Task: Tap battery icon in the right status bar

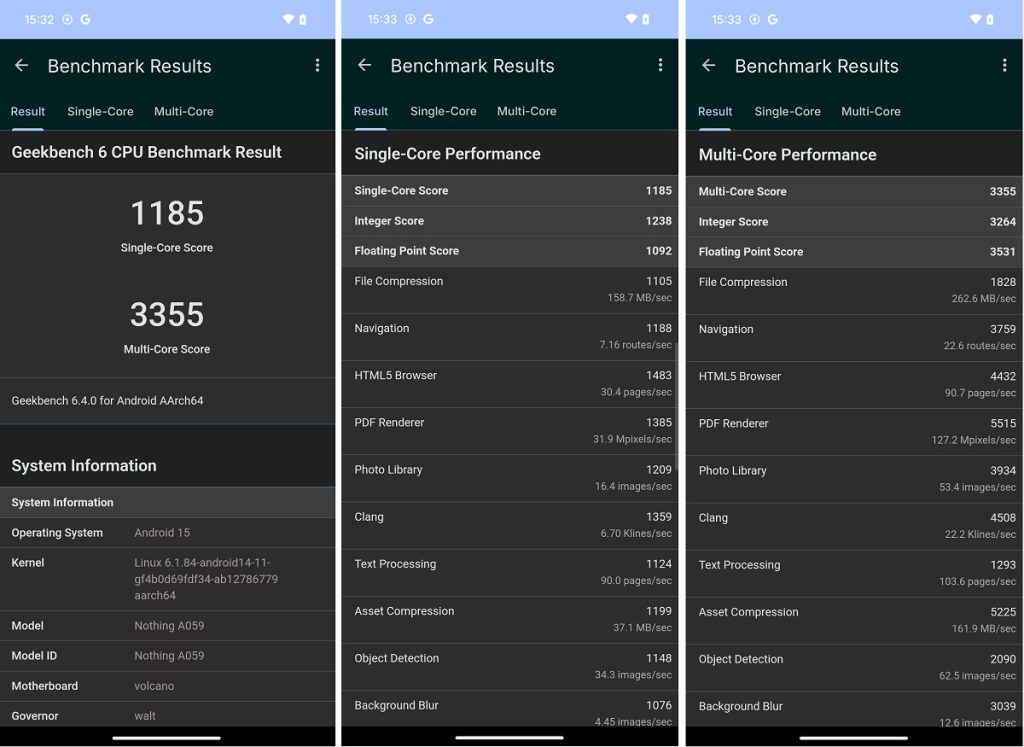Action: tap(990, 20)
